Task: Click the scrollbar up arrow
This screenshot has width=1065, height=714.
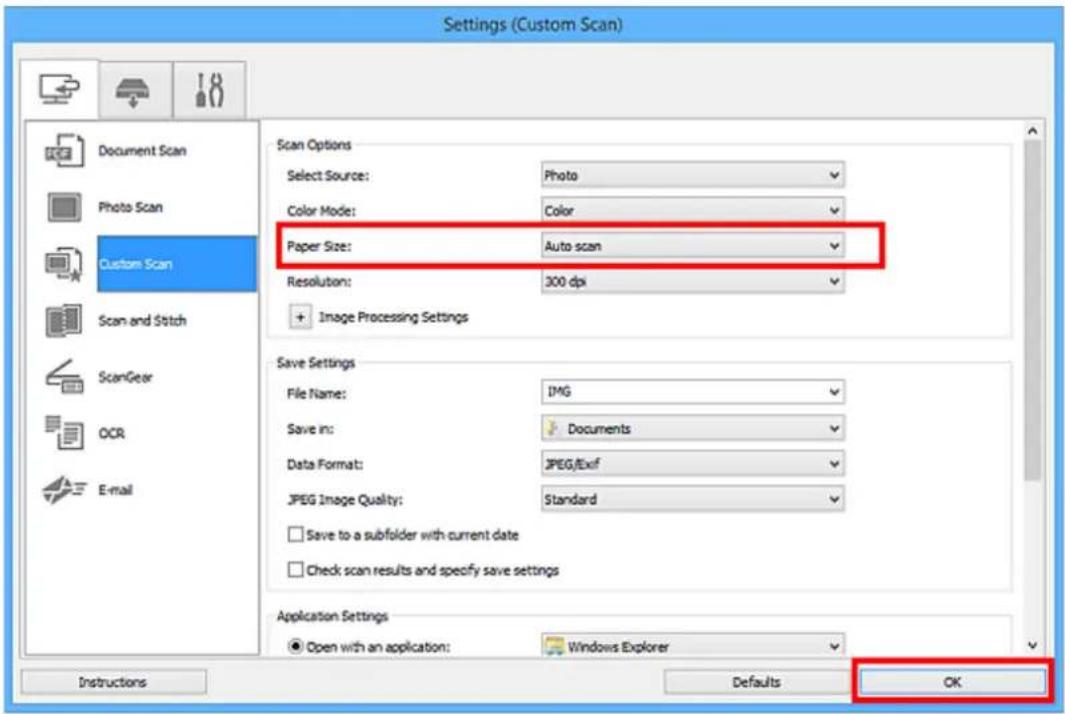Action: [x=1032, y=130]
